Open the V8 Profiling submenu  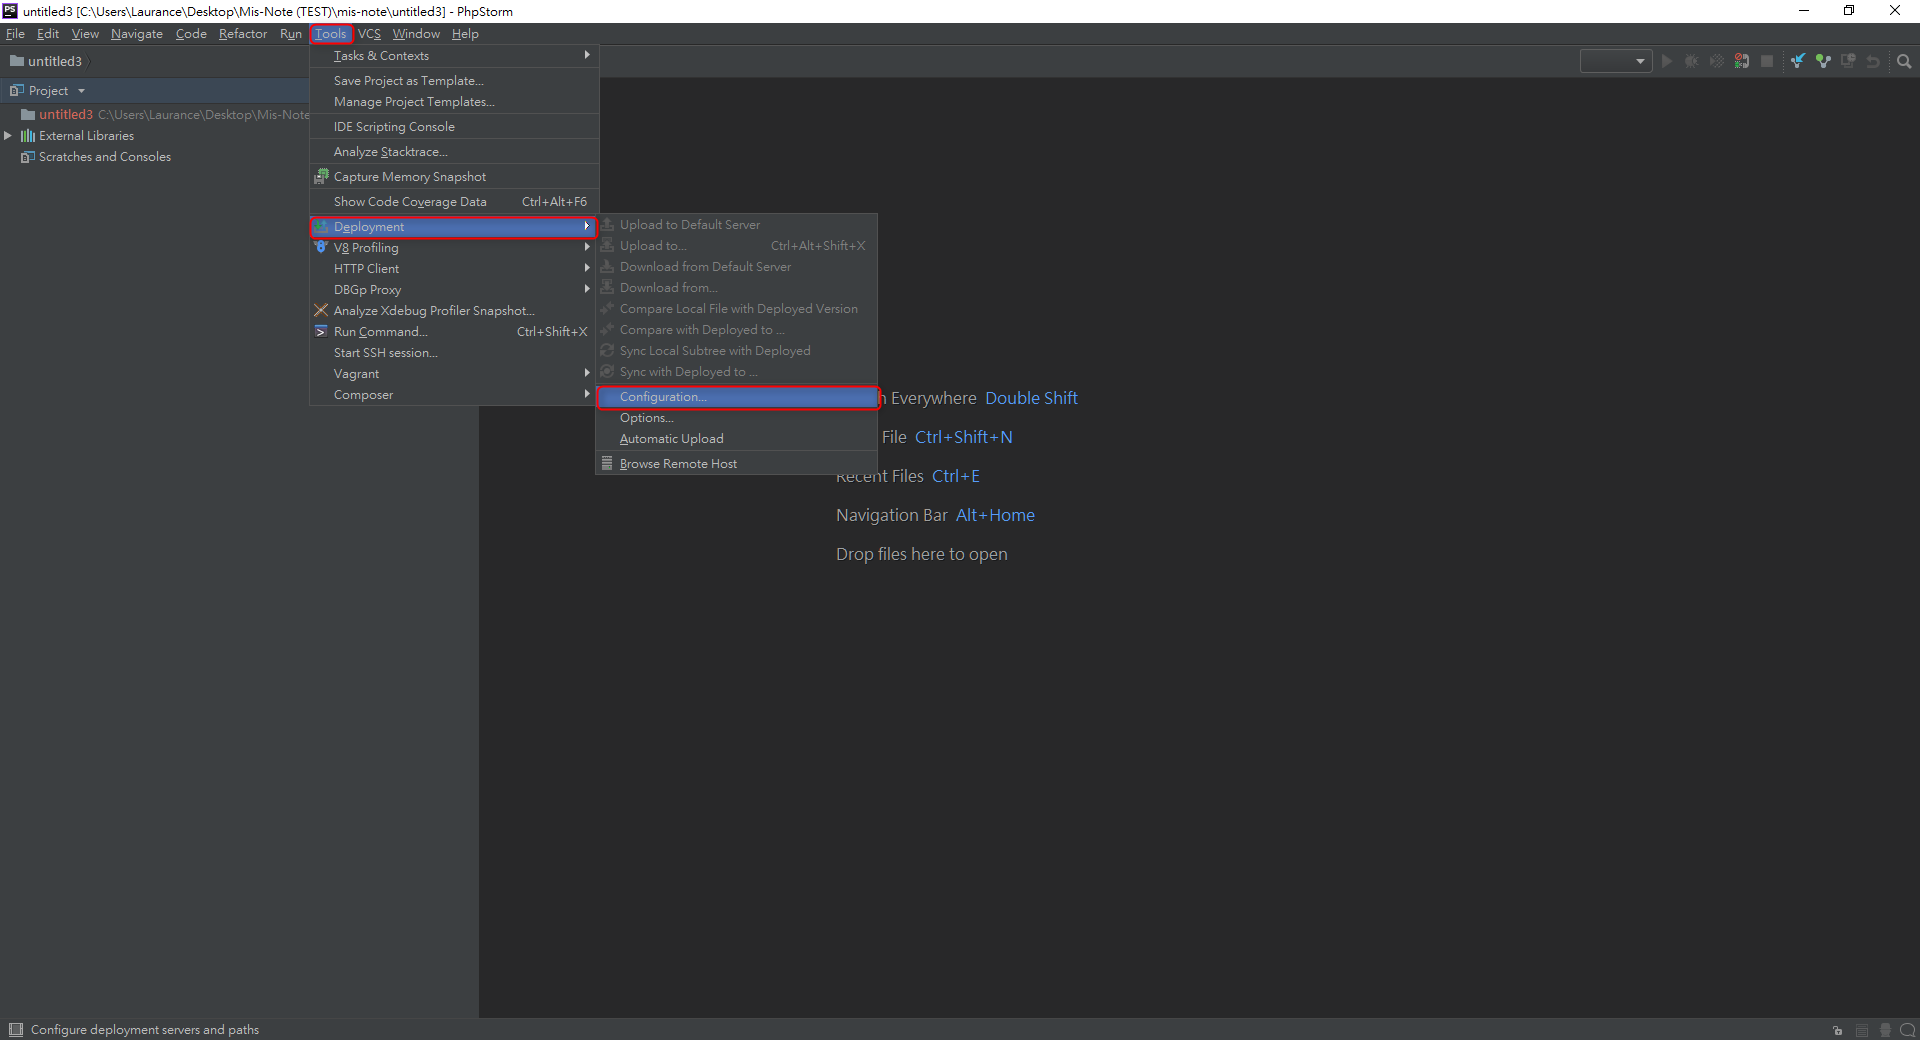(x=454, y=248)
